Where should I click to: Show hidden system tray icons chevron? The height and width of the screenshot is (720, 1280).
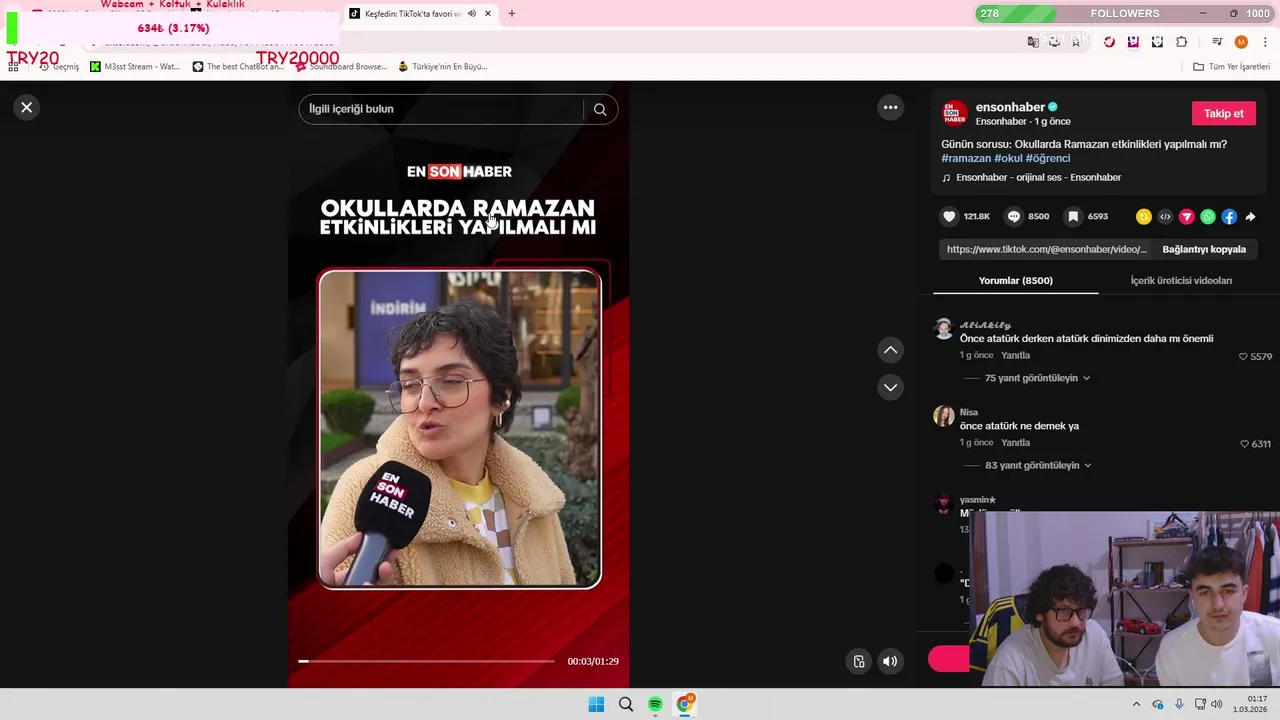click(x=1136, y=704)
